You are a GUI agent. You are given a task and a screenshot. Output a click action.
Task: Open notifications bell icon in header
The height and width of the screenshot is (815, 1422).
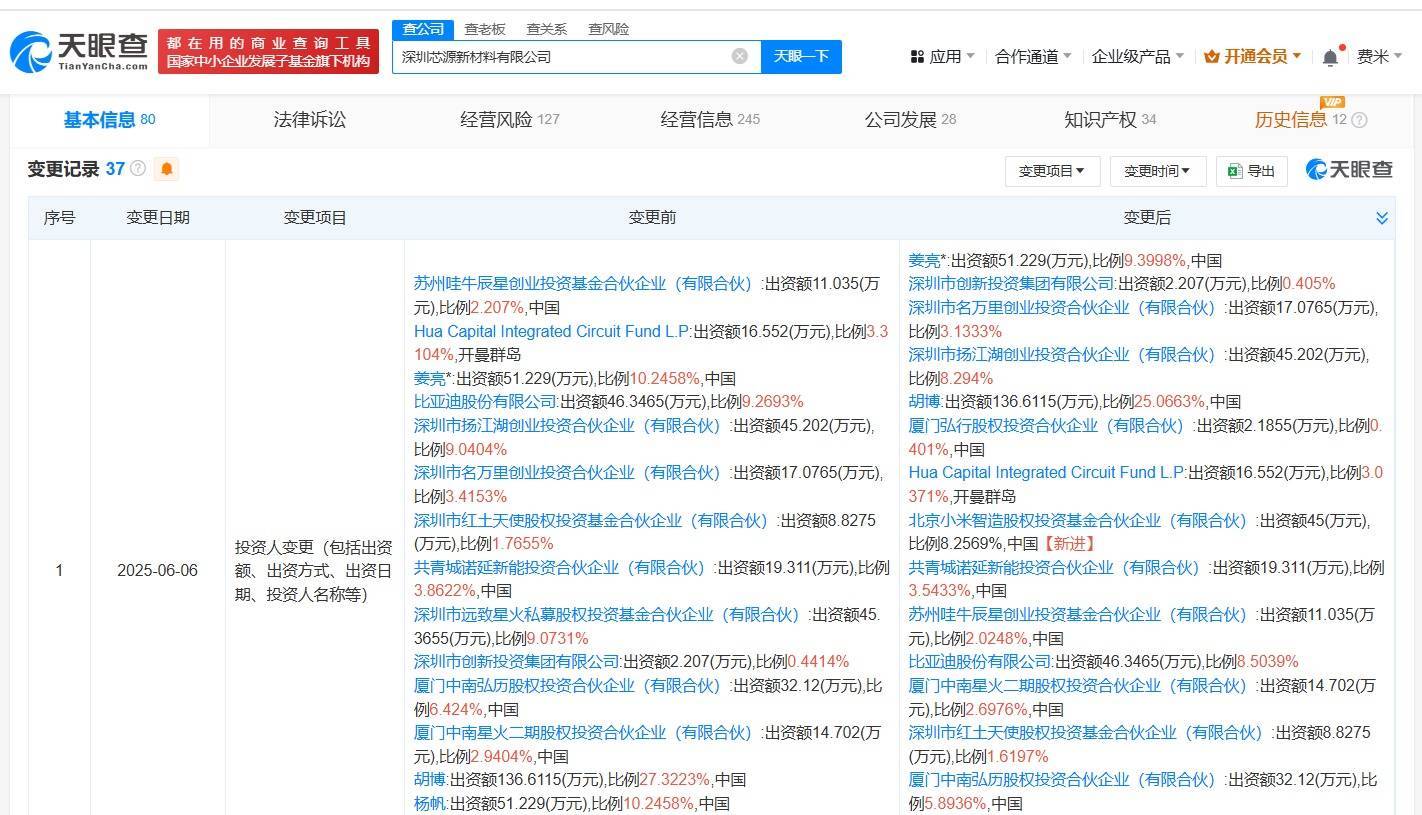[1330, 57]
